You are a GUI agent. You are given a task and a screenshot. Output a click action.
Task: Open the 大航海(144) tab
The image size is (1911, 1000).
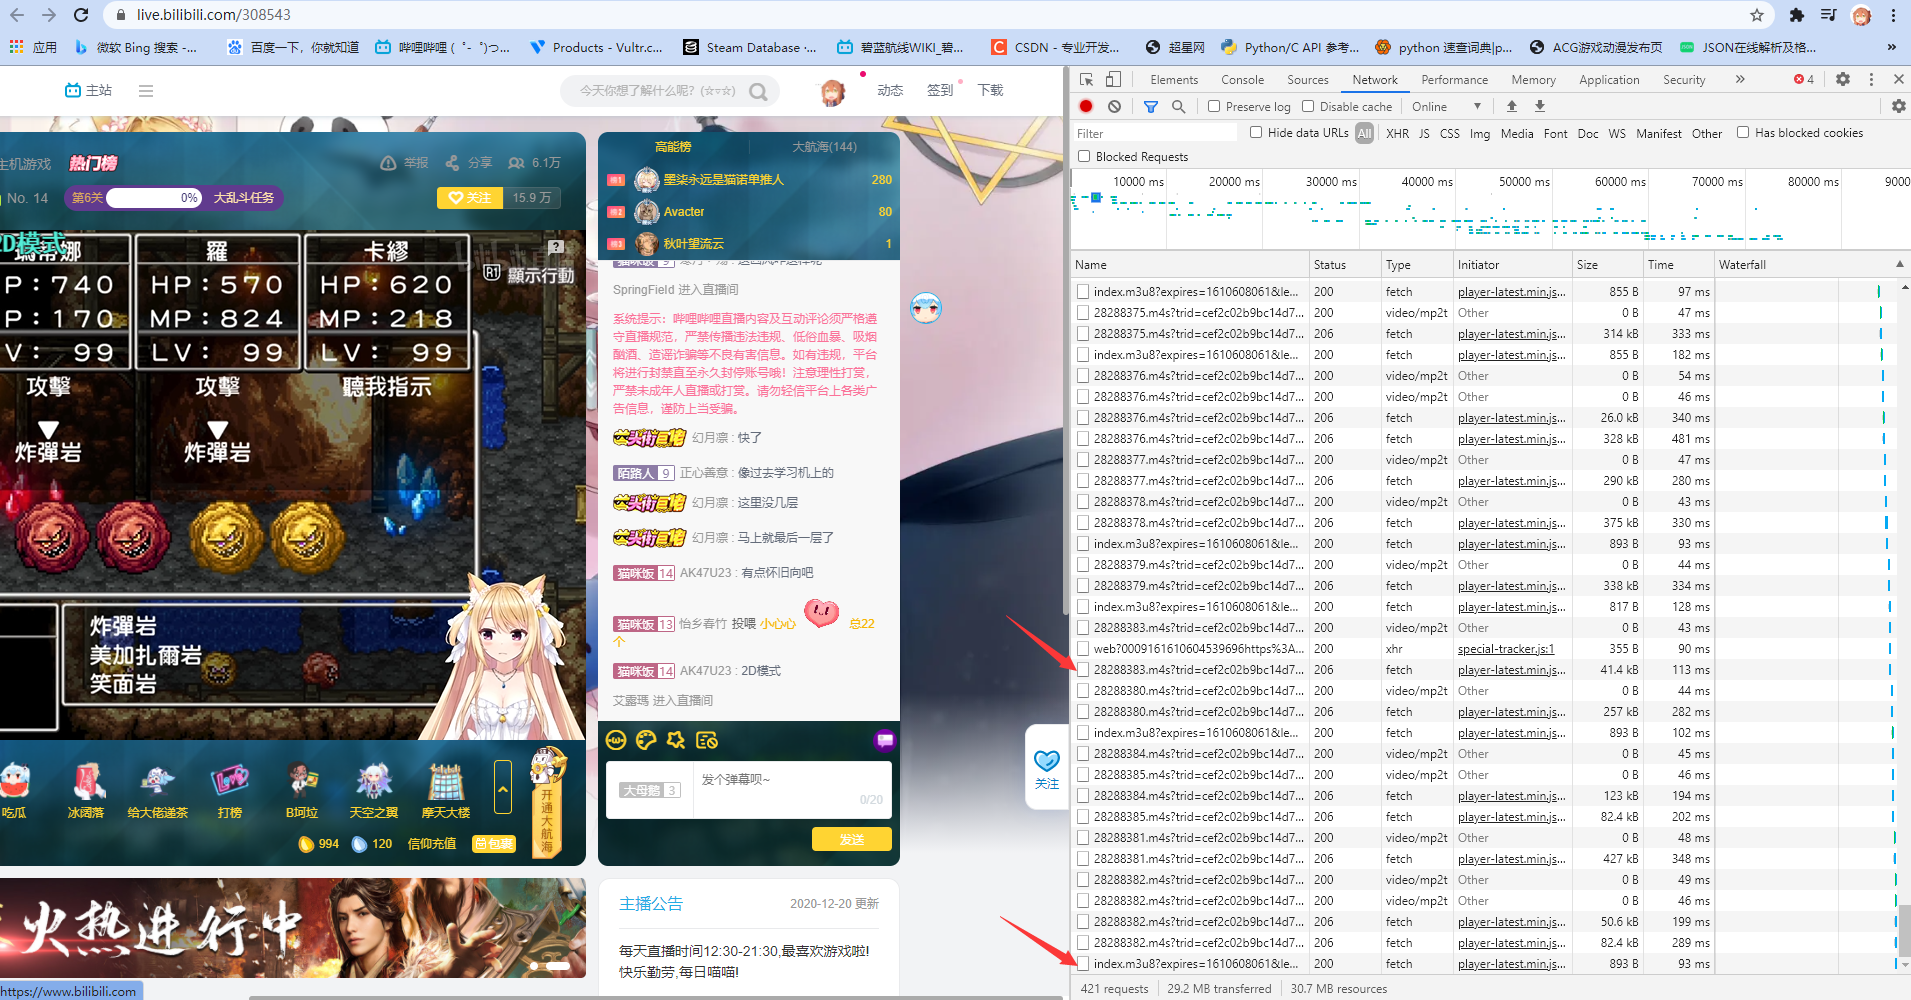point(824,147)
